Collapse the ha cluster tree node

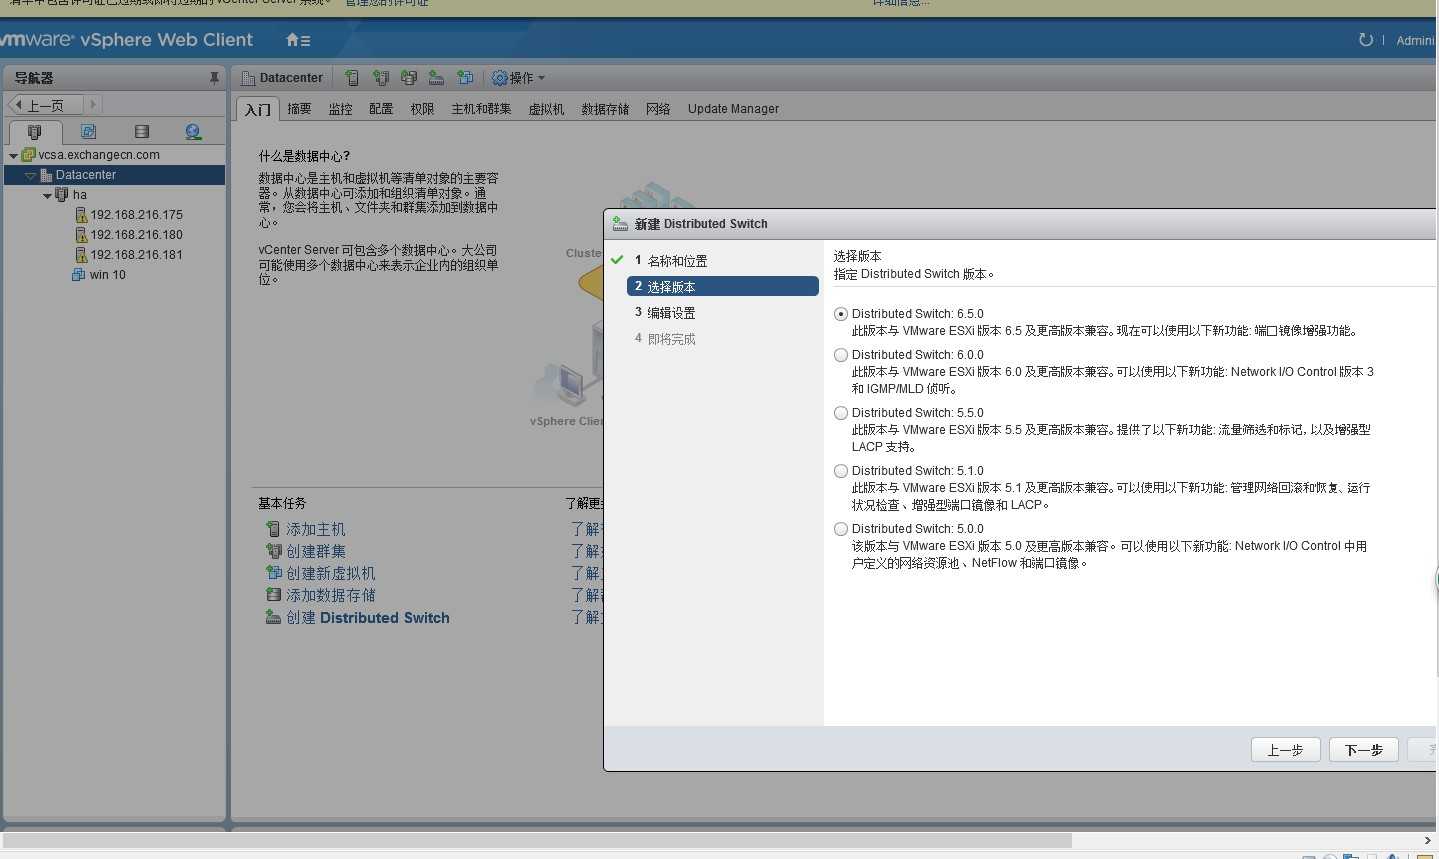(x=47, y=196)
